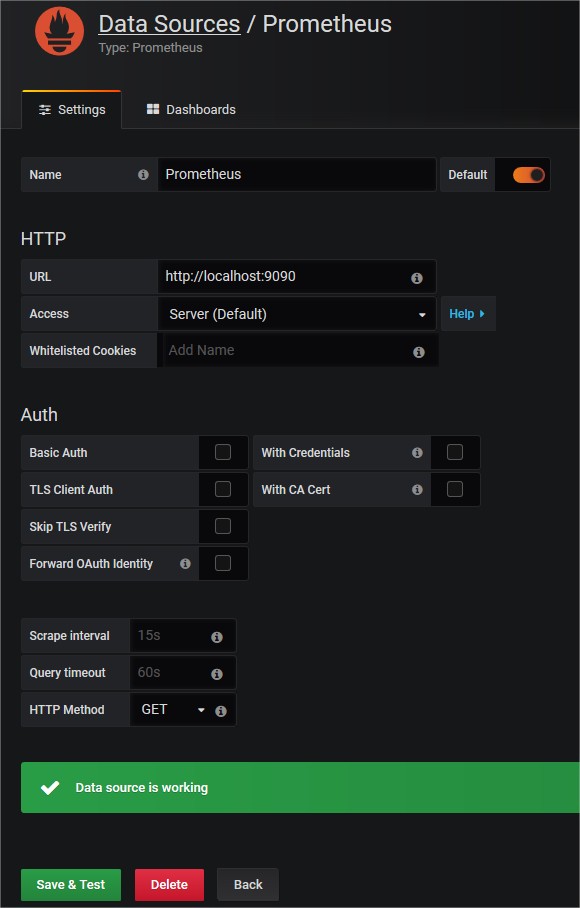
Task: Open the Access Server (Default) dropdown
Action: point(297,314)
